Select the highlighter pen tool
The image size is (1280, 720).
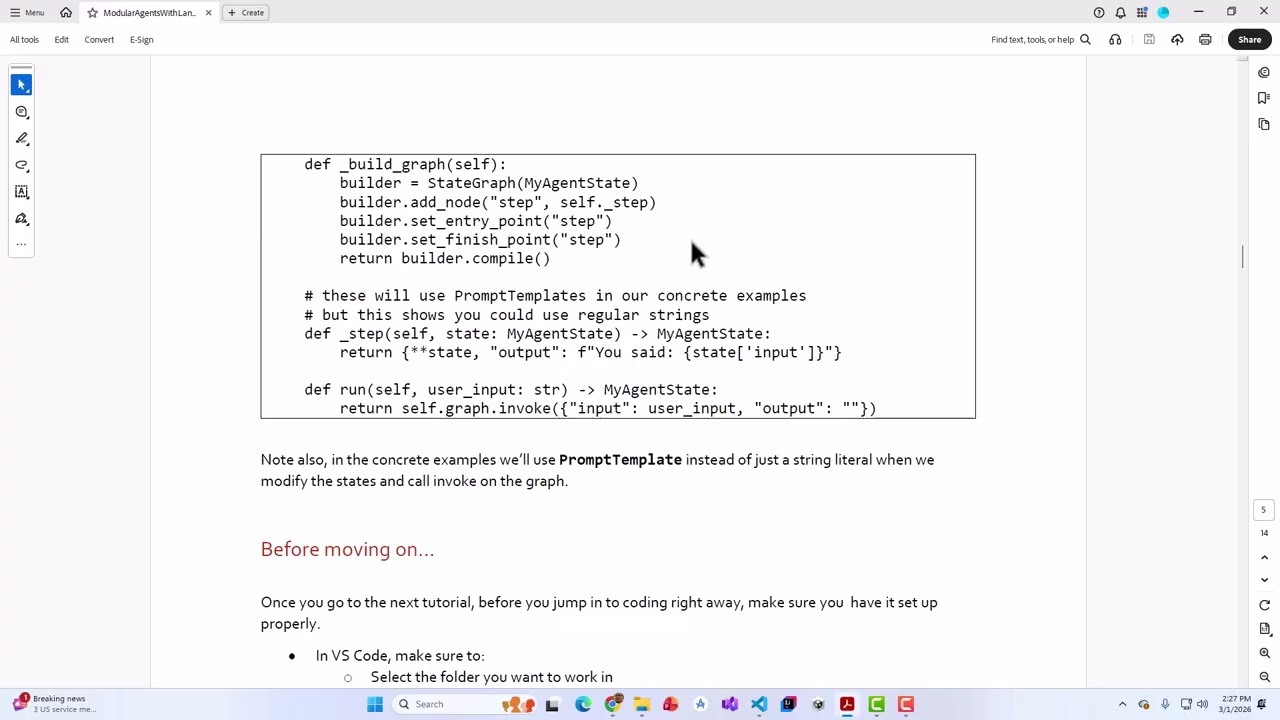pyautogui.click(x=22, y=139)
